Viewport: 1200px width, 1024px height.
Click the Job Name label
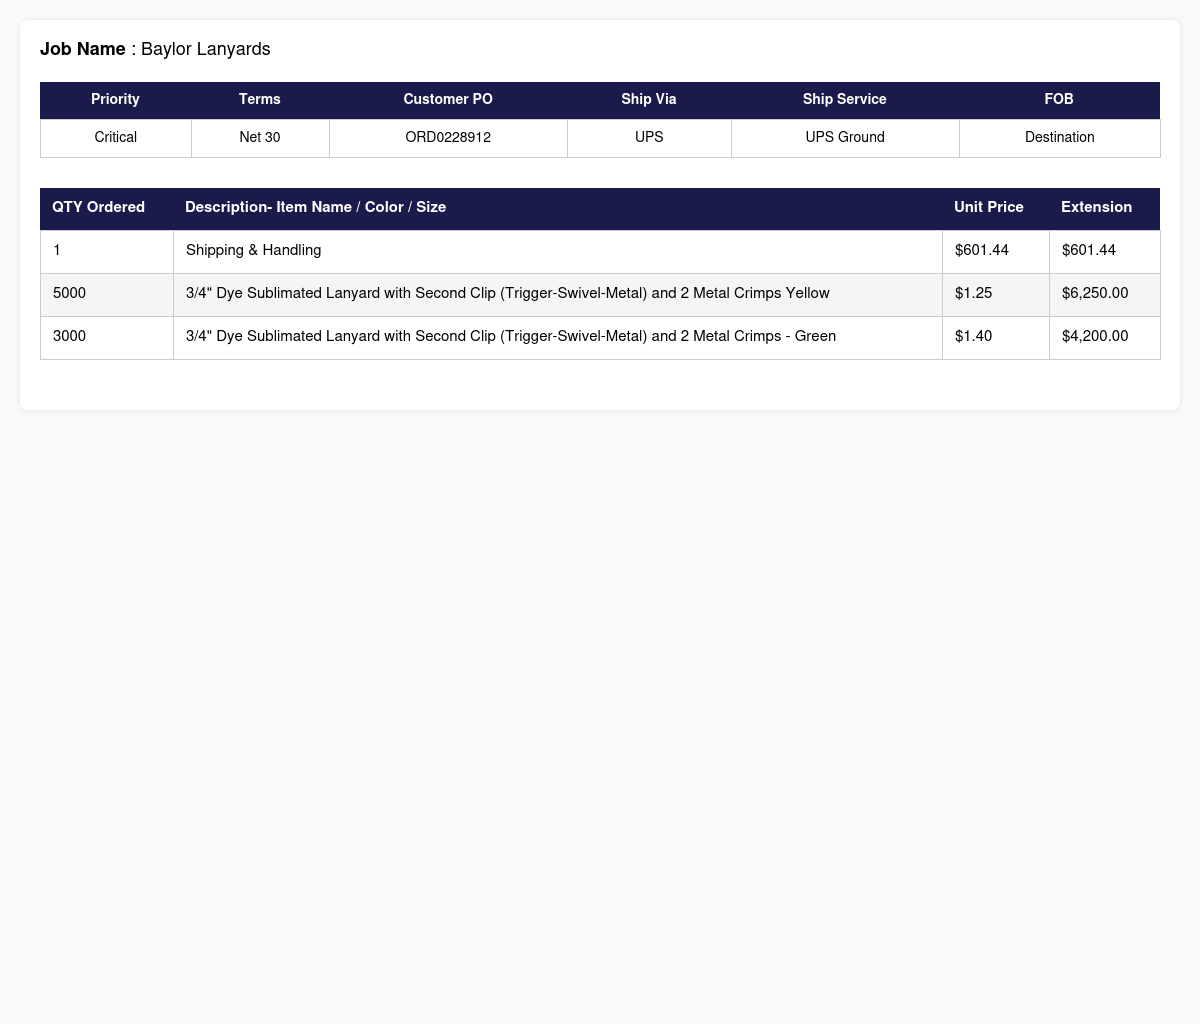(83, 49)
